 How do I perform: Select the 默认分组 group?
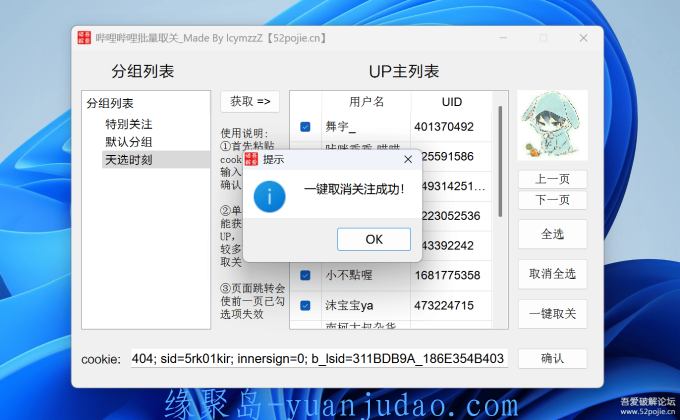129,142
